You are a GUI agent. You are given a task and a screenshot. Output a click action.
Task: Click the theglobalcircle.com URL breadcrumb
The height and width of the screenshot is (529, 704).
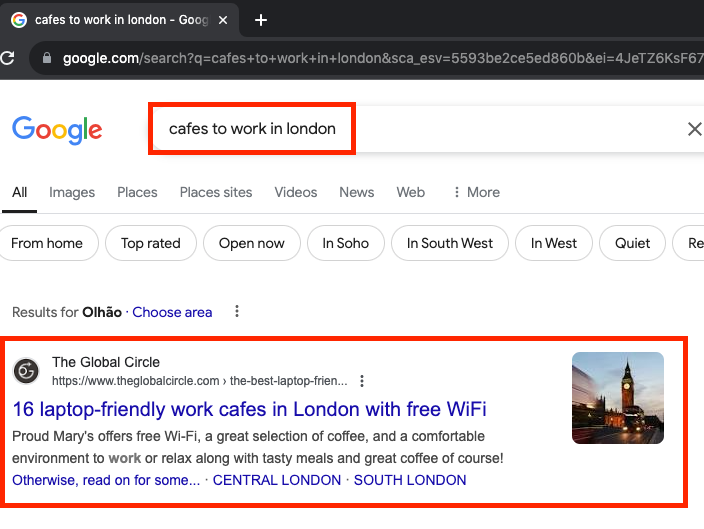199,381
